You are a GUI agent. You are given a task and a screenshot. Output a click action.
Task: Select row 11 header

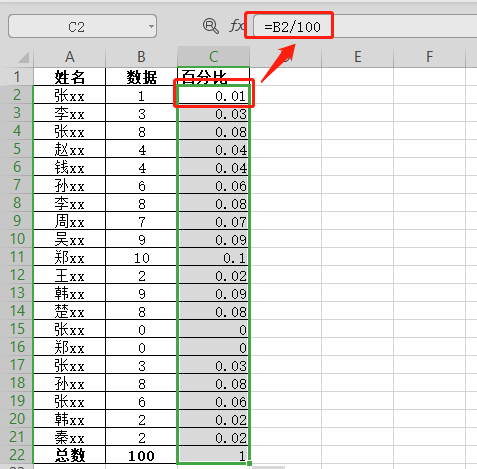[17, 257]
